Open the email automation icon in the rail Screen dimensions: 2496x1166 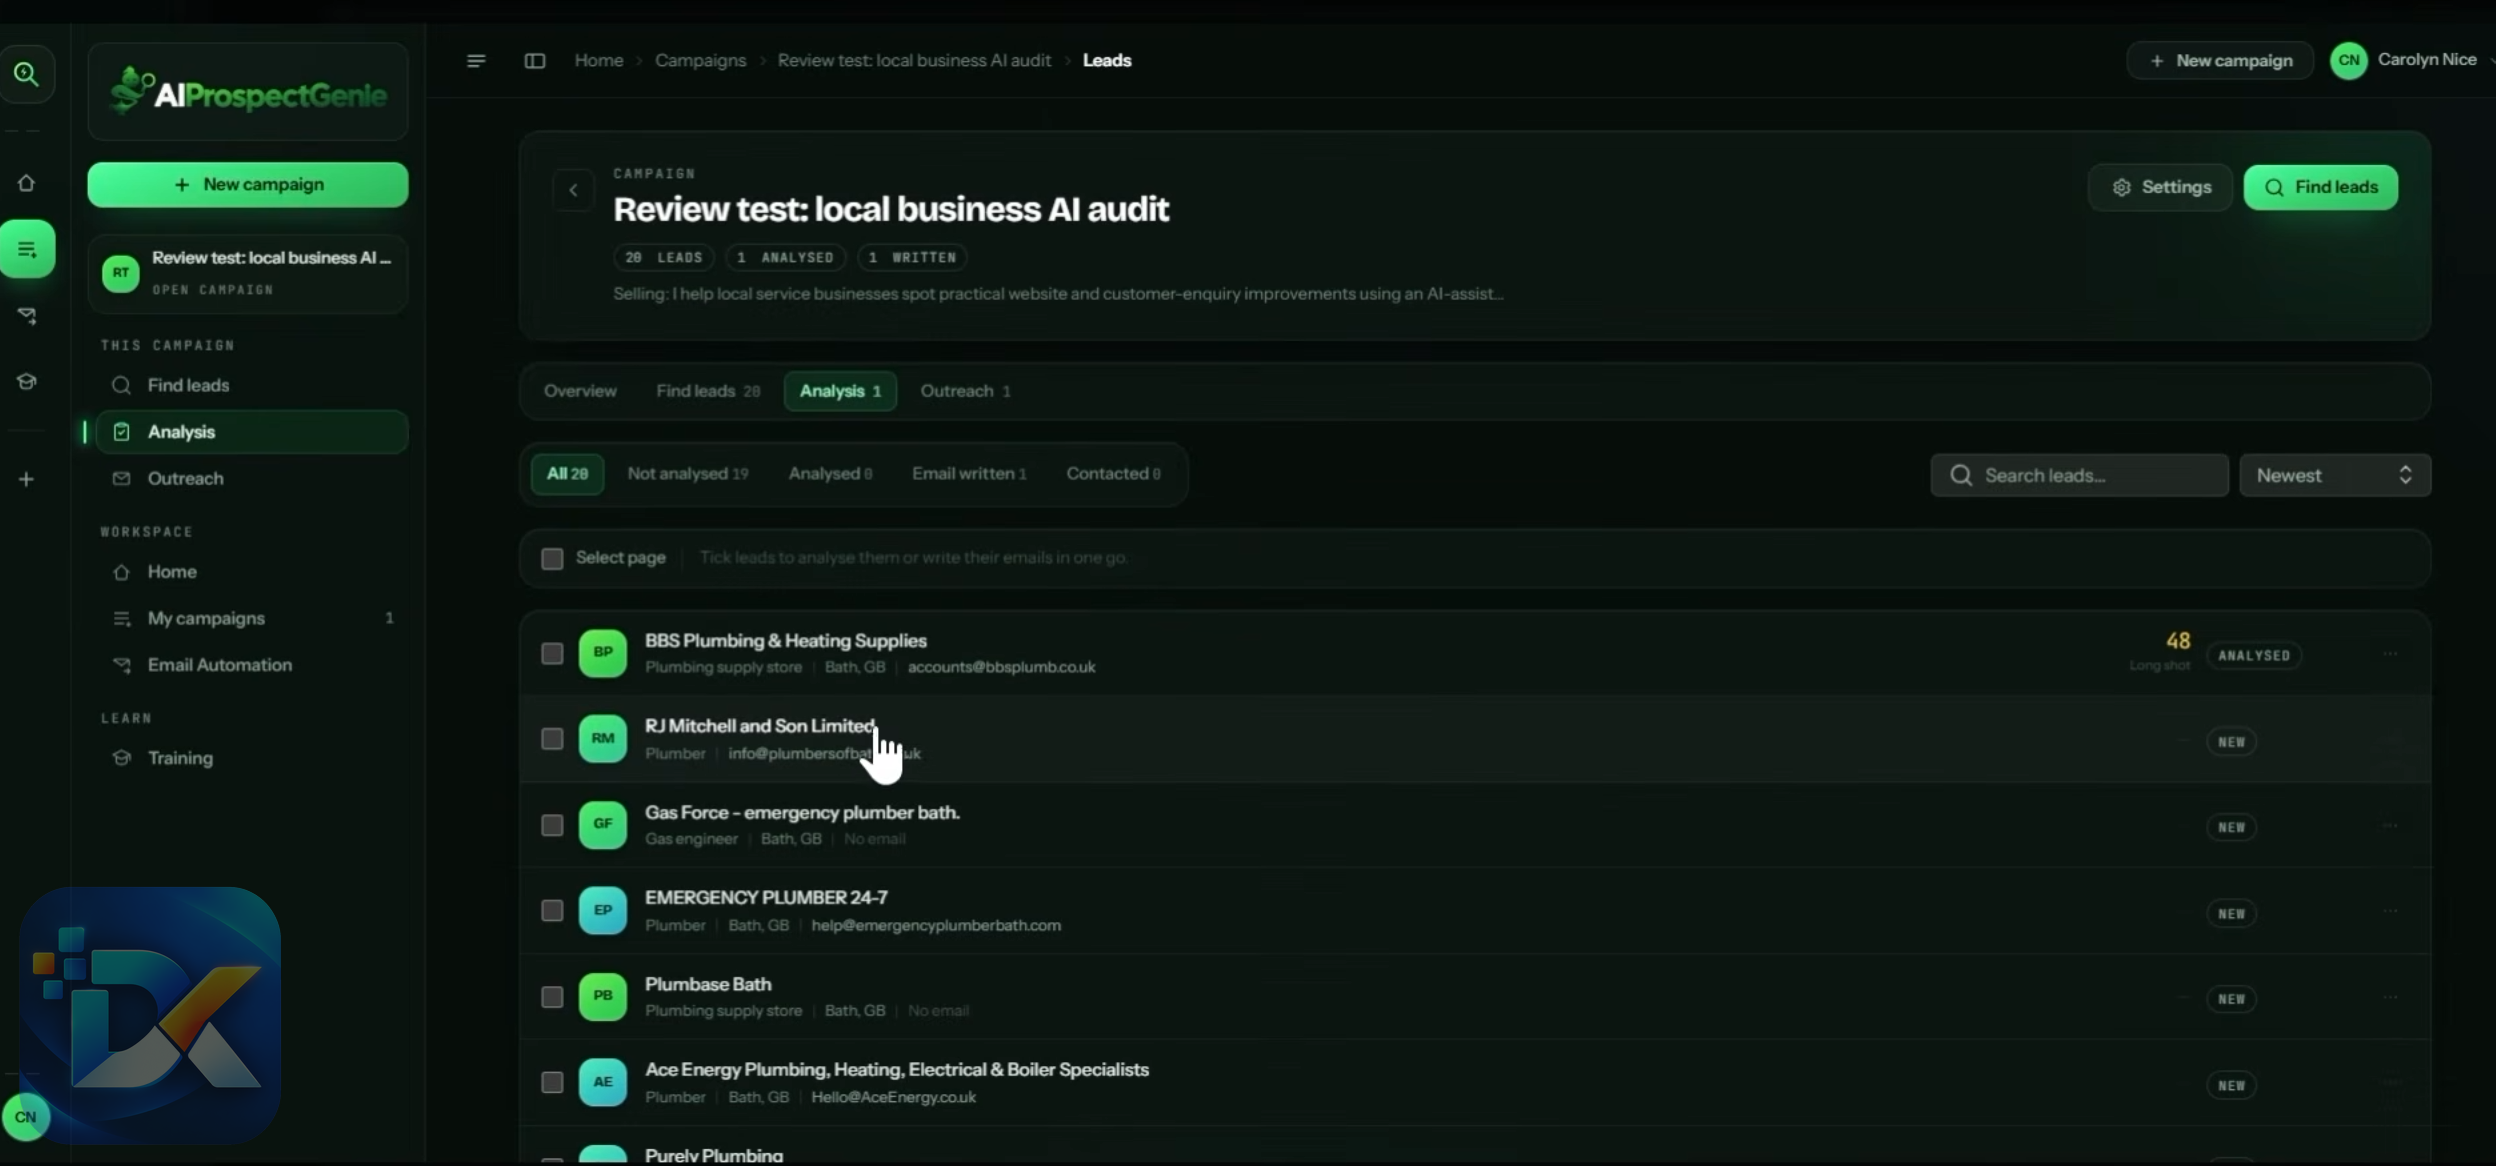27,316
